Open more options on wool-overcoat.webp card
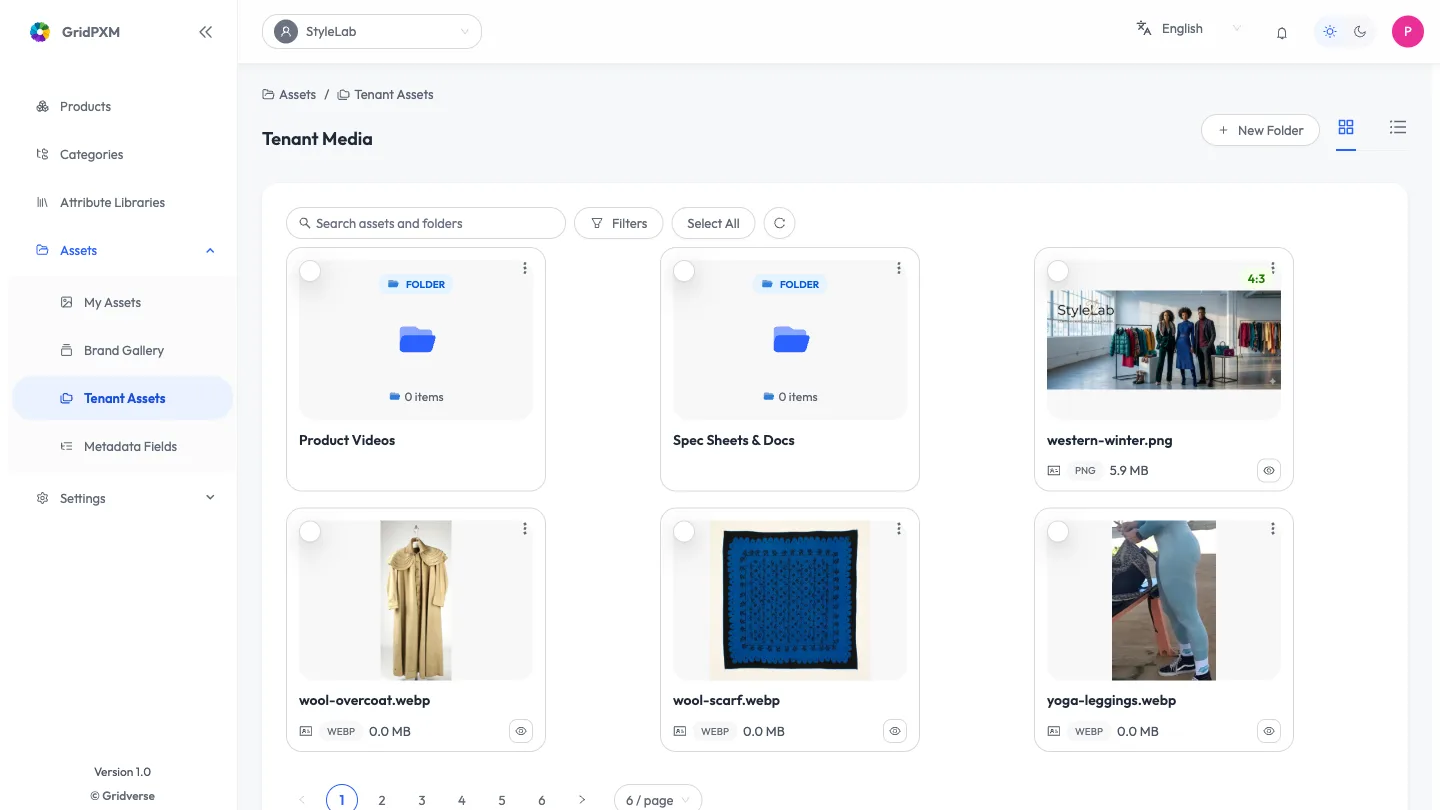 pos(525,529)
